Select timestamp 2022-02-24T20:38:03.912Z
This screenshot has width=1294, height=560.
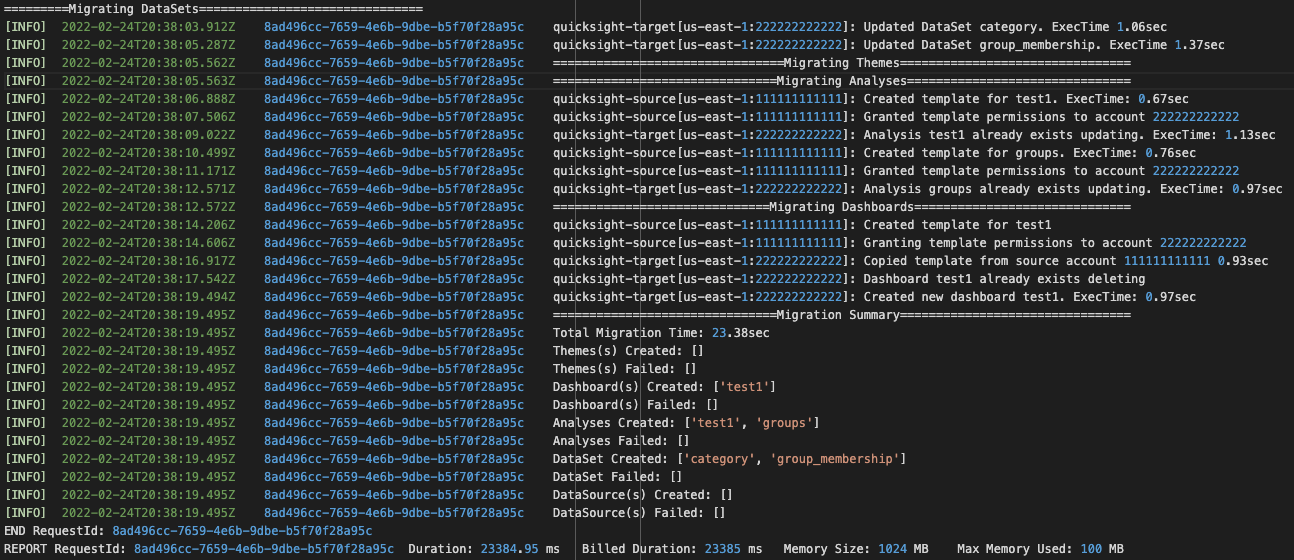tap(148, 26)
